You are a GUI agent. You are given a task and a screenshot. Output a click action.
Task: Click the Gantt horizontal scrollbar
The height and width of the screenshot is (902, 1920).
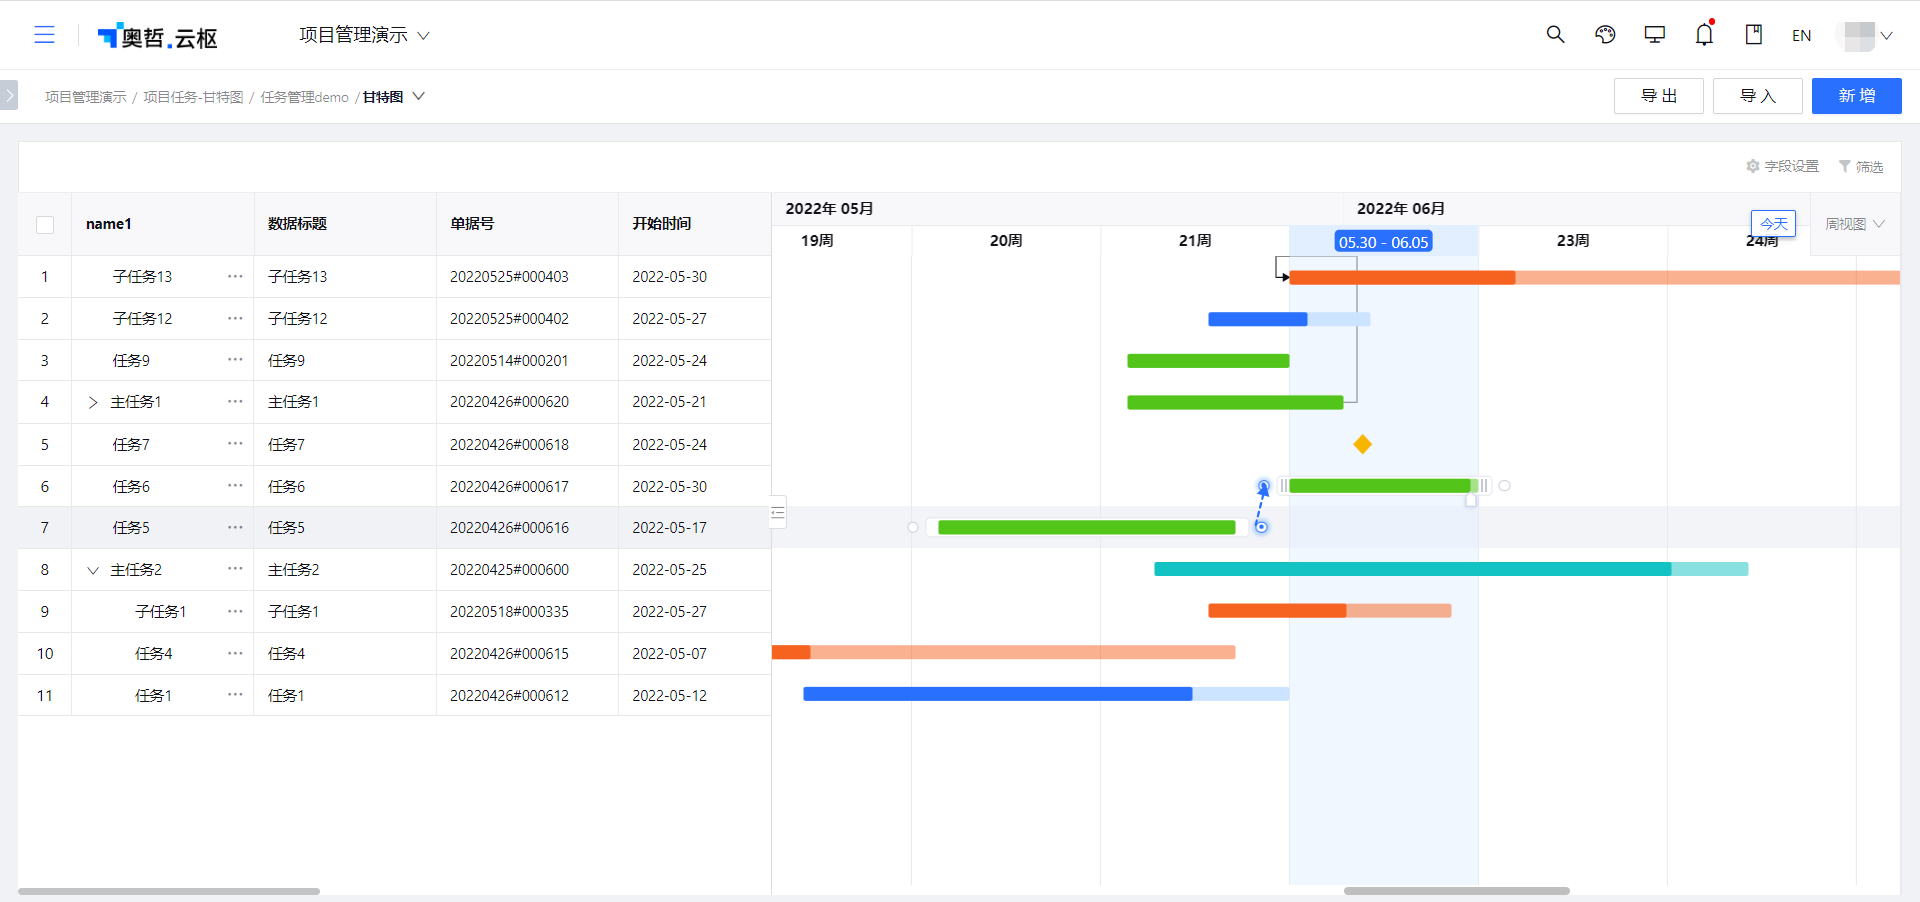(x=1456, y=891)
